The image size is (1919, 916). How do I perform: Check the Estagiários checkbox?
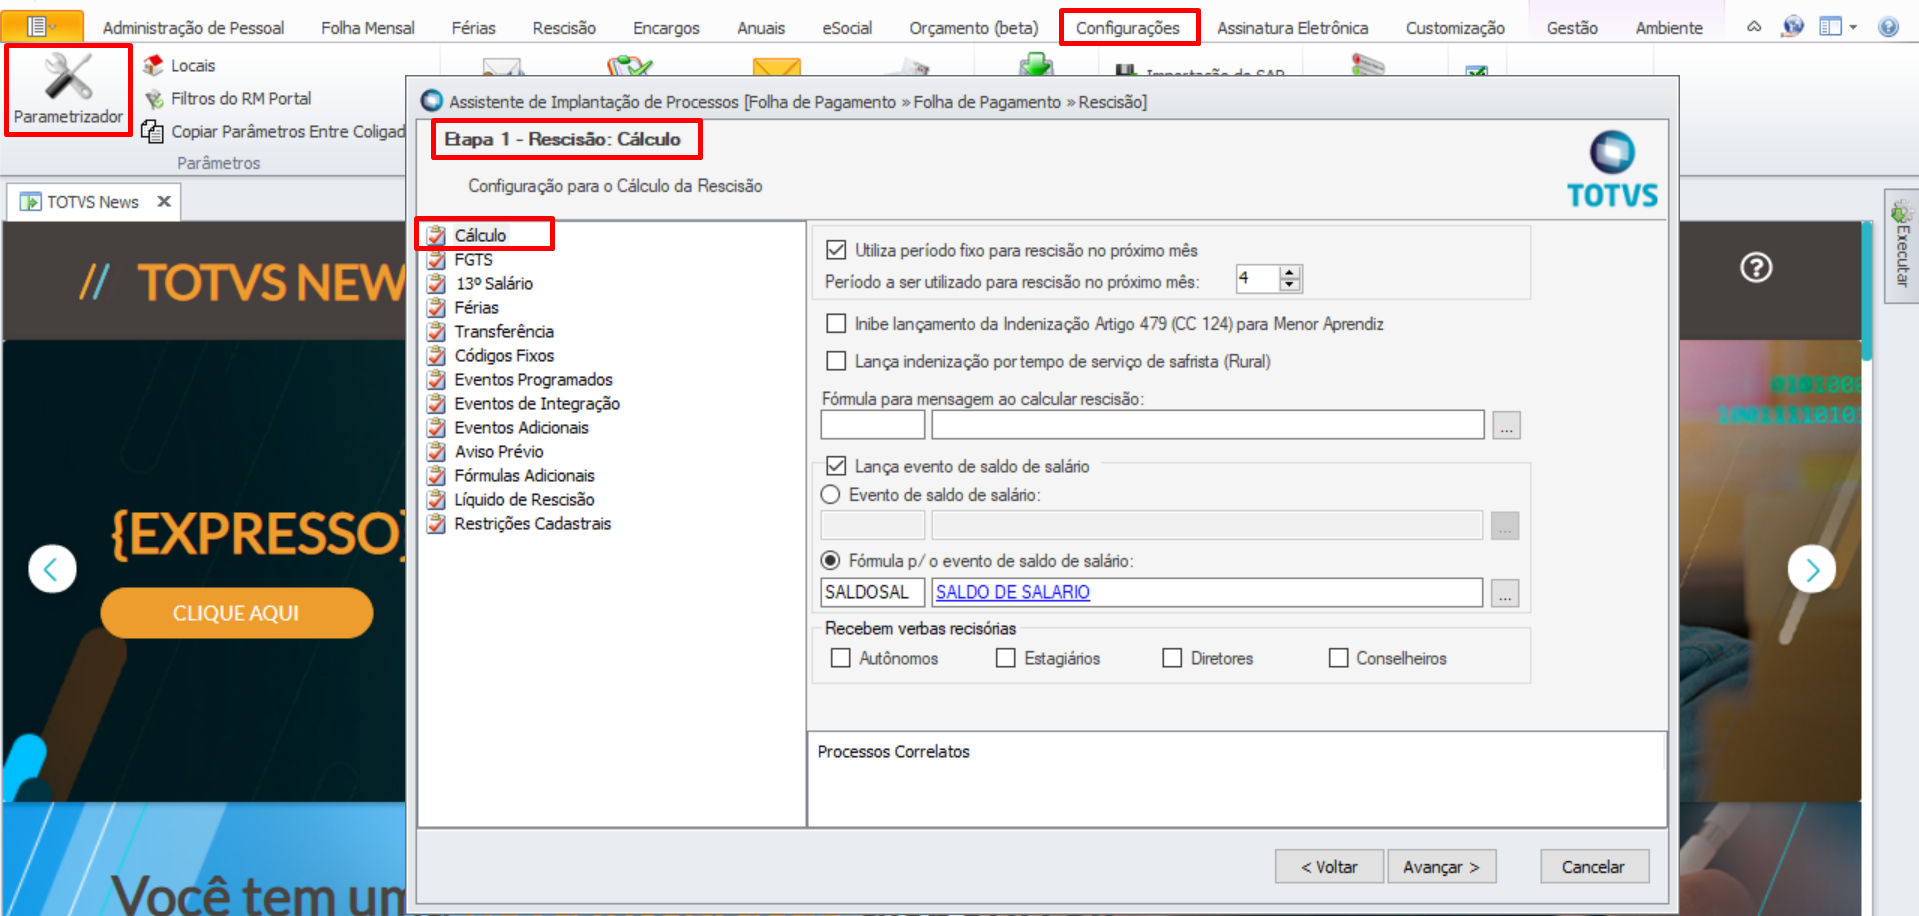[x=1006, y=658]
